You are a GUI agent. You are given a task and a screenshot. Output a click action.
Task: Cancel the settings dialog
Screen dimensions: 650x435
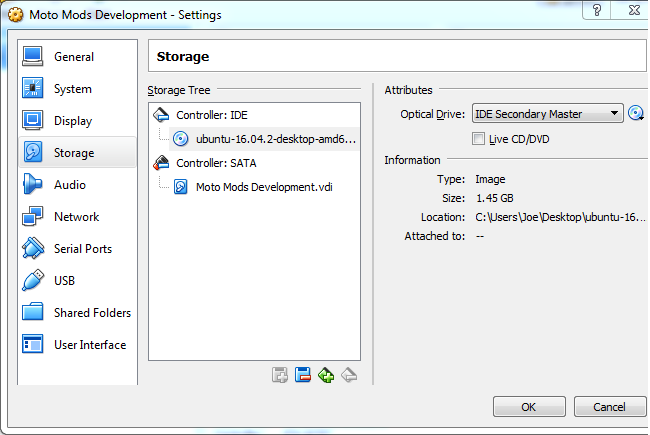[x=609, y=407]
